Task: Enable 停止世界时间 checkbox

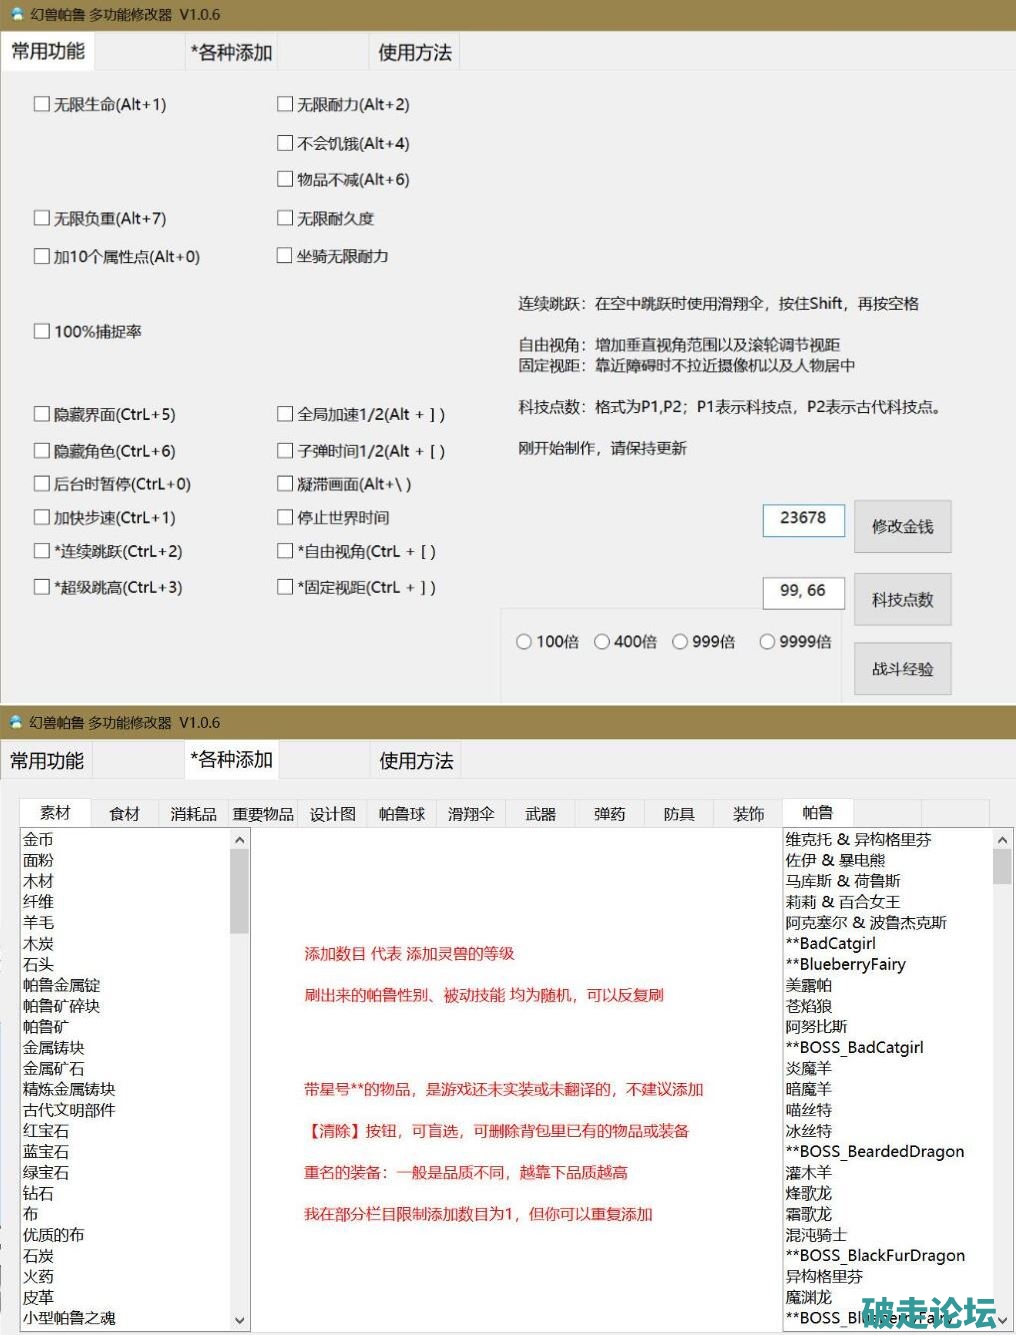Action: click(x=285, y=517)
